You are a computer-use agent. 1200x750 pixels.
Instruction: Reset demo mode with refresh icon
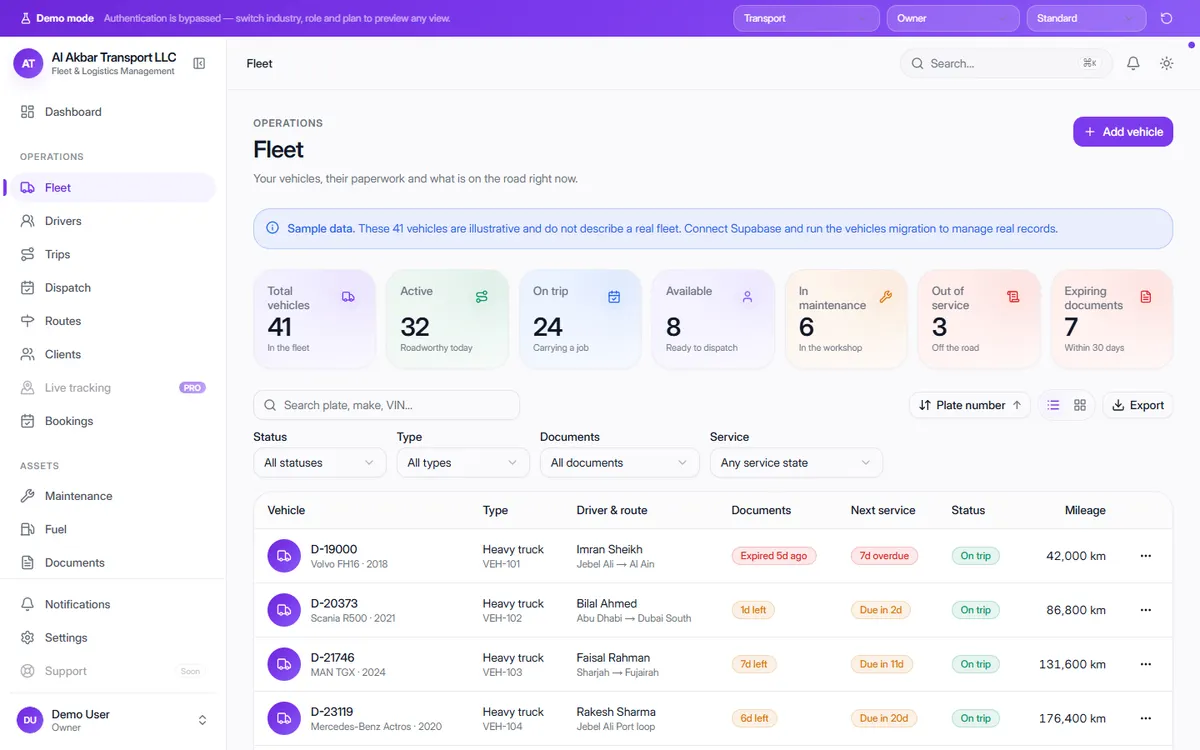click(x=1166, y=18)
